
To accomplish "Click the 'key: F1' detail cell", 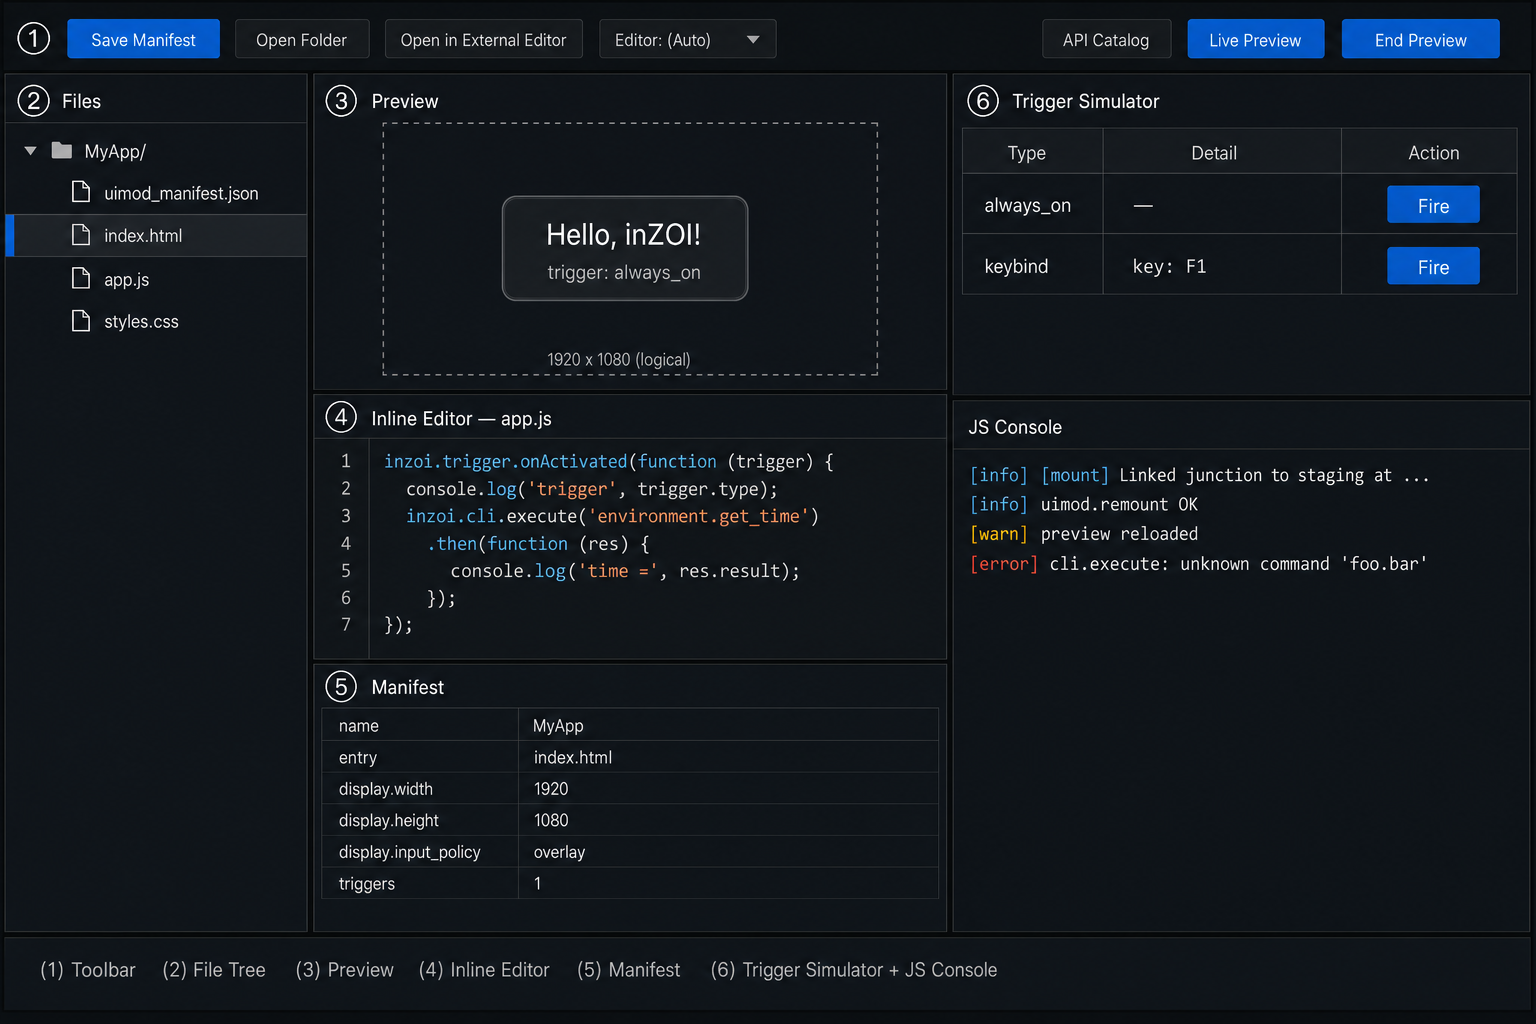I will pyautogui.click(x=1222, y=266).
